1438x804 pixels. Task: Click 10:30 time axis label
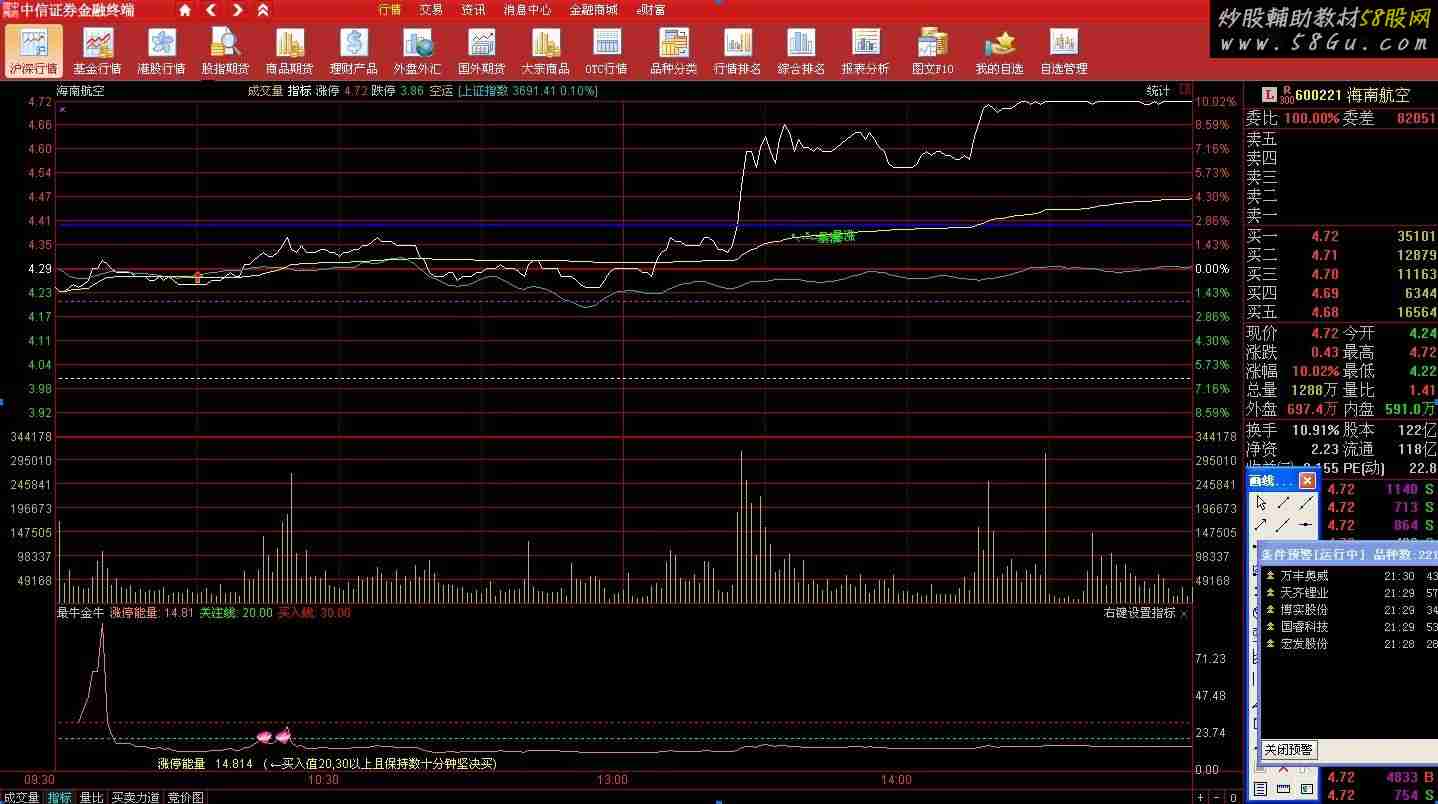(x=323, y=780)
